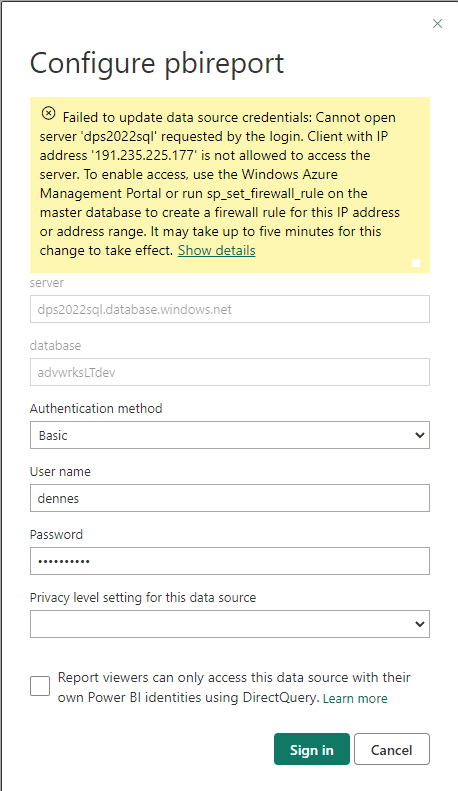Click the Authentication method label
This screenshot has height=791, width=458.
click(x=96, y=409)
